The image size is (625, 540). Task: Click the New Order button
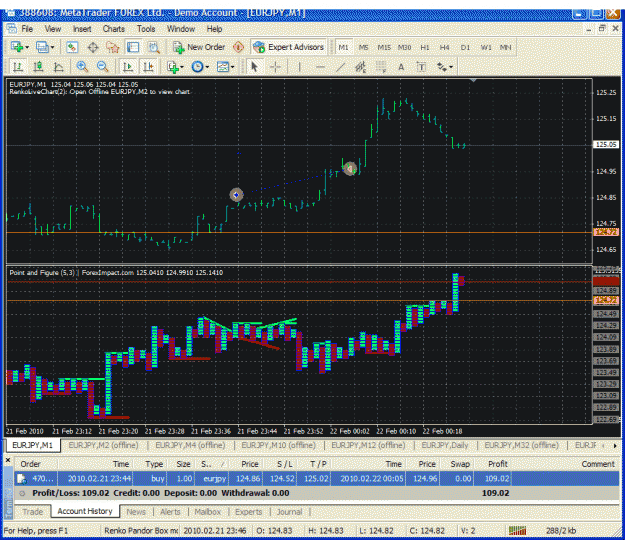click(x=199, y=47)
